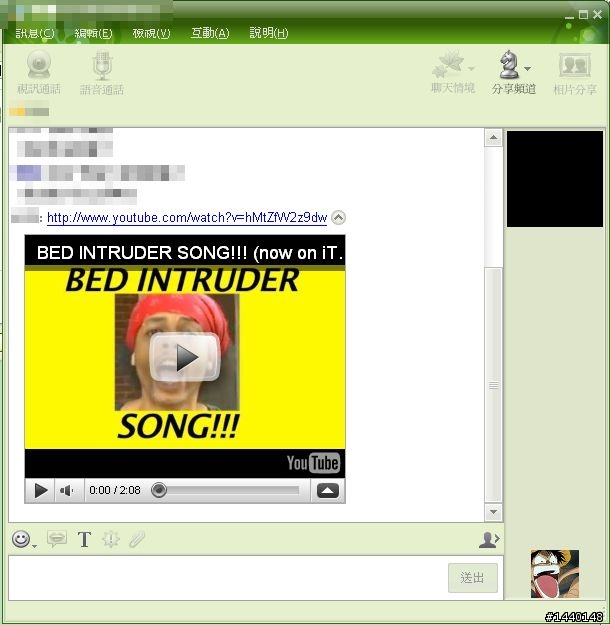Click your own cartoon avatar picture

coord(555,574)
